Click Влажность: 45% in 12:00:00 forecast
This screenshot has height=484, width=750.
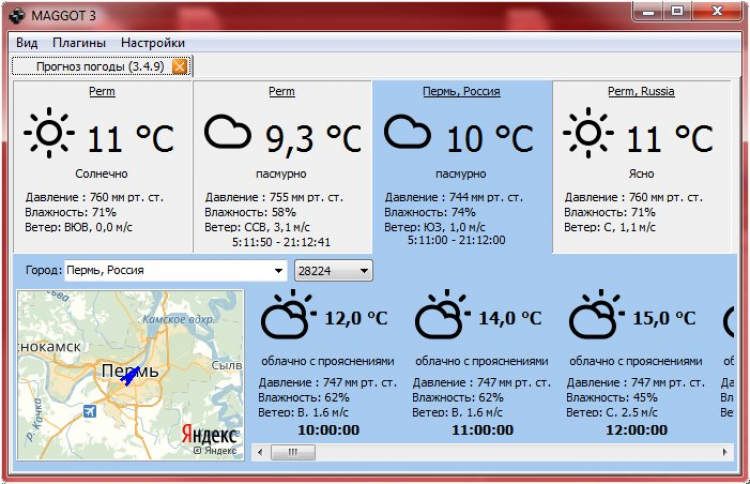click(x=612, y=397)
